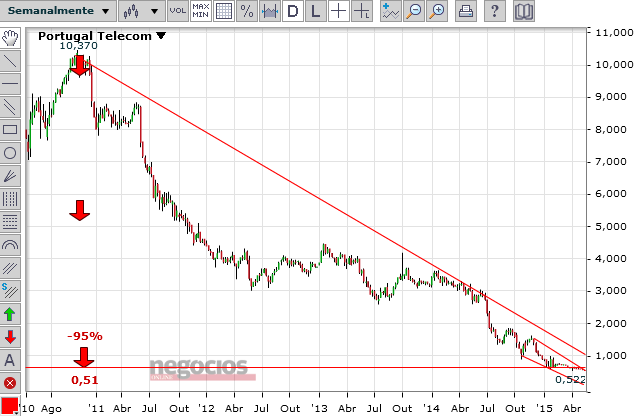
Task: Select the S parallel lines tool
Action: [10, 291]
